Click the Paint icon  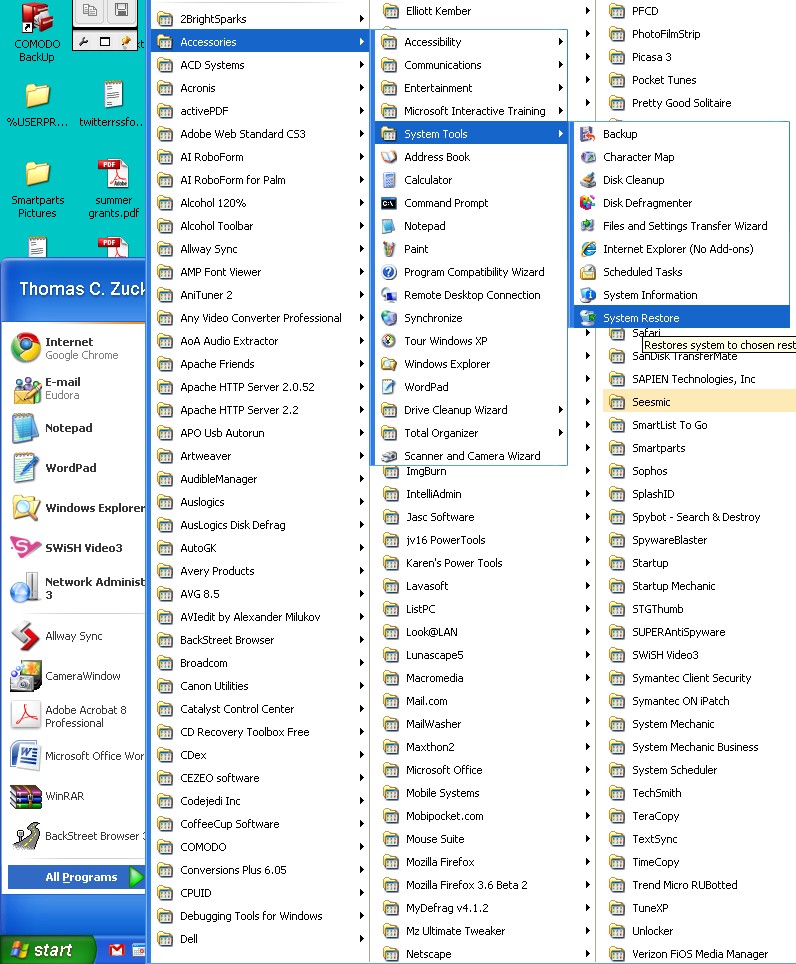(x=388, y=249)
